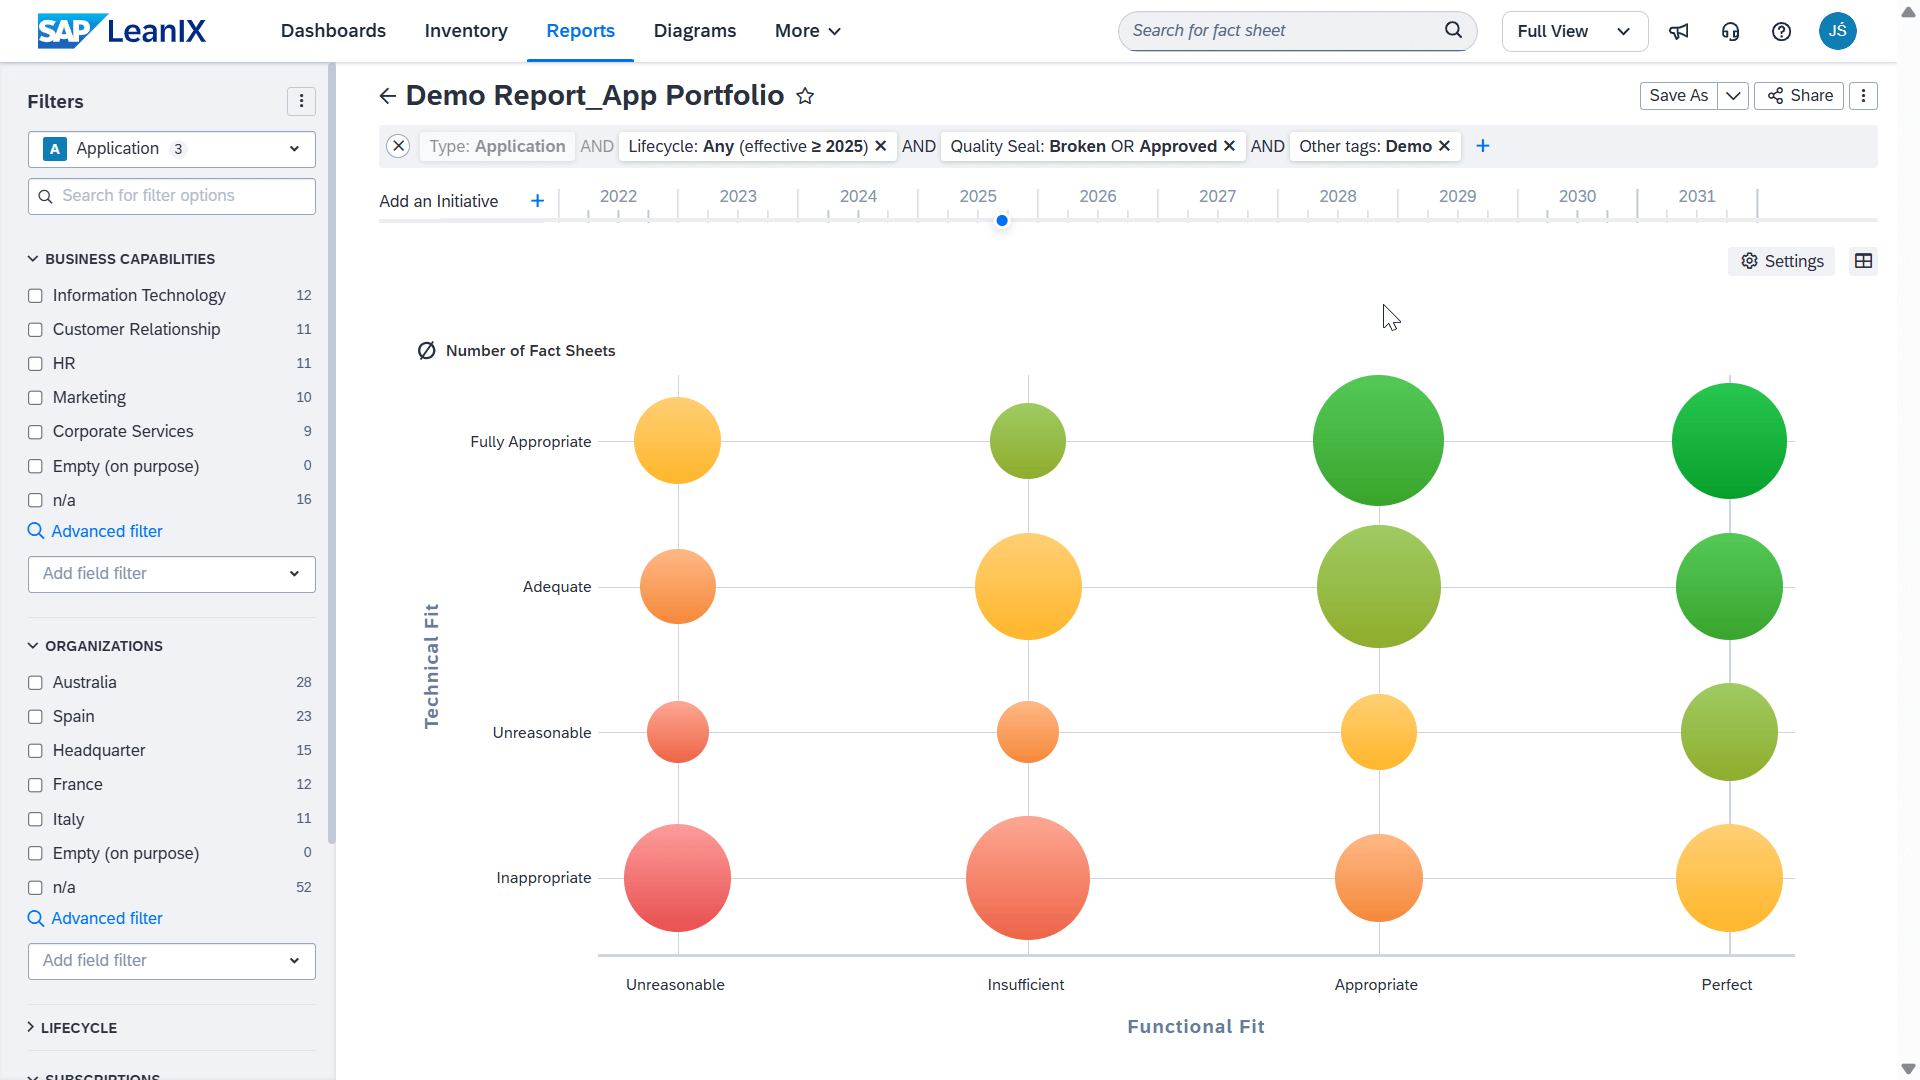Click the announcements megaphone icon
This screenshot has width=1920, height=1080.
click(1679, 31)
